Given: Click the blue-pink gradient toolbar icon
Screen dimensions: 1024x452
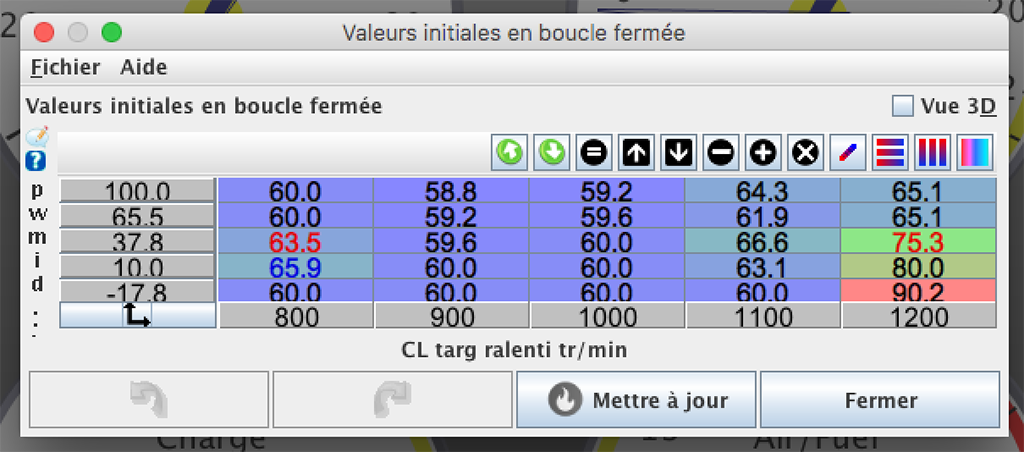Looking at the screenshot, I should (x=974, y=153).
